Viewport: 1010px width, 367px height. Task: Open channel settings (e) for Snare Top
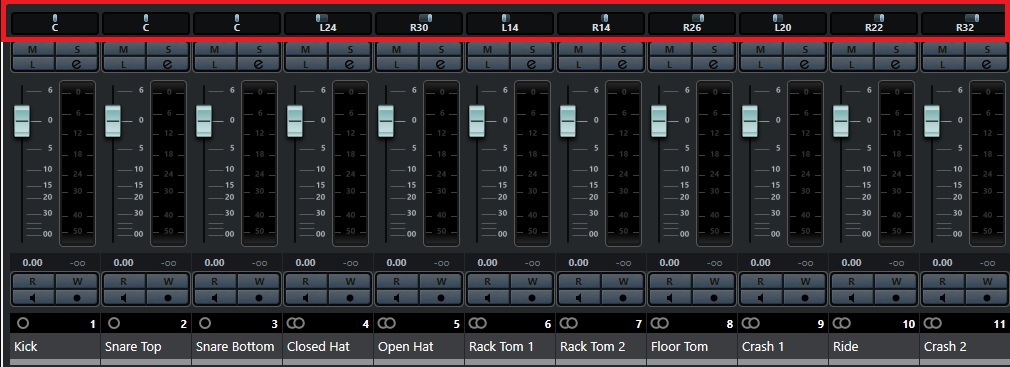click(x=167, y=64)
